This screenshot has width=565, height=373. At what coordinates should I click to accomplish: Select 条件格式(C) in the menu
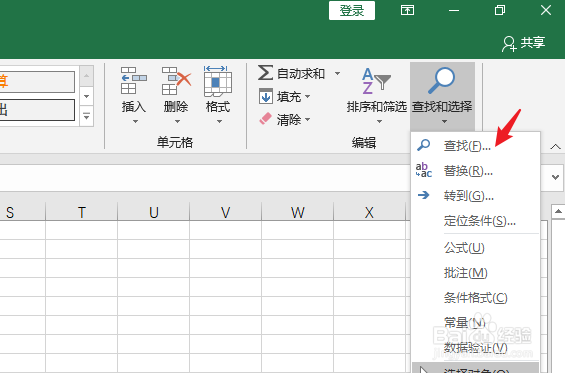(x=475, y=298)
